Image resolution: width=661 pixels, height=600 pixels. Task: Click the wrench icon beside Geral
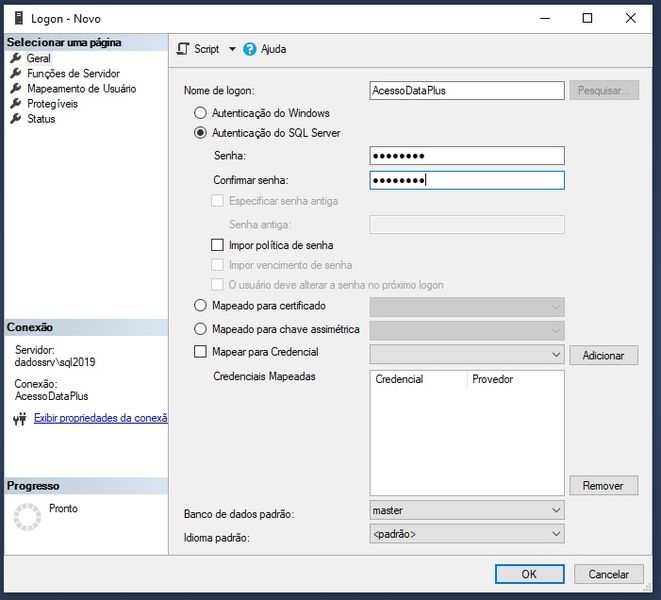16,58
